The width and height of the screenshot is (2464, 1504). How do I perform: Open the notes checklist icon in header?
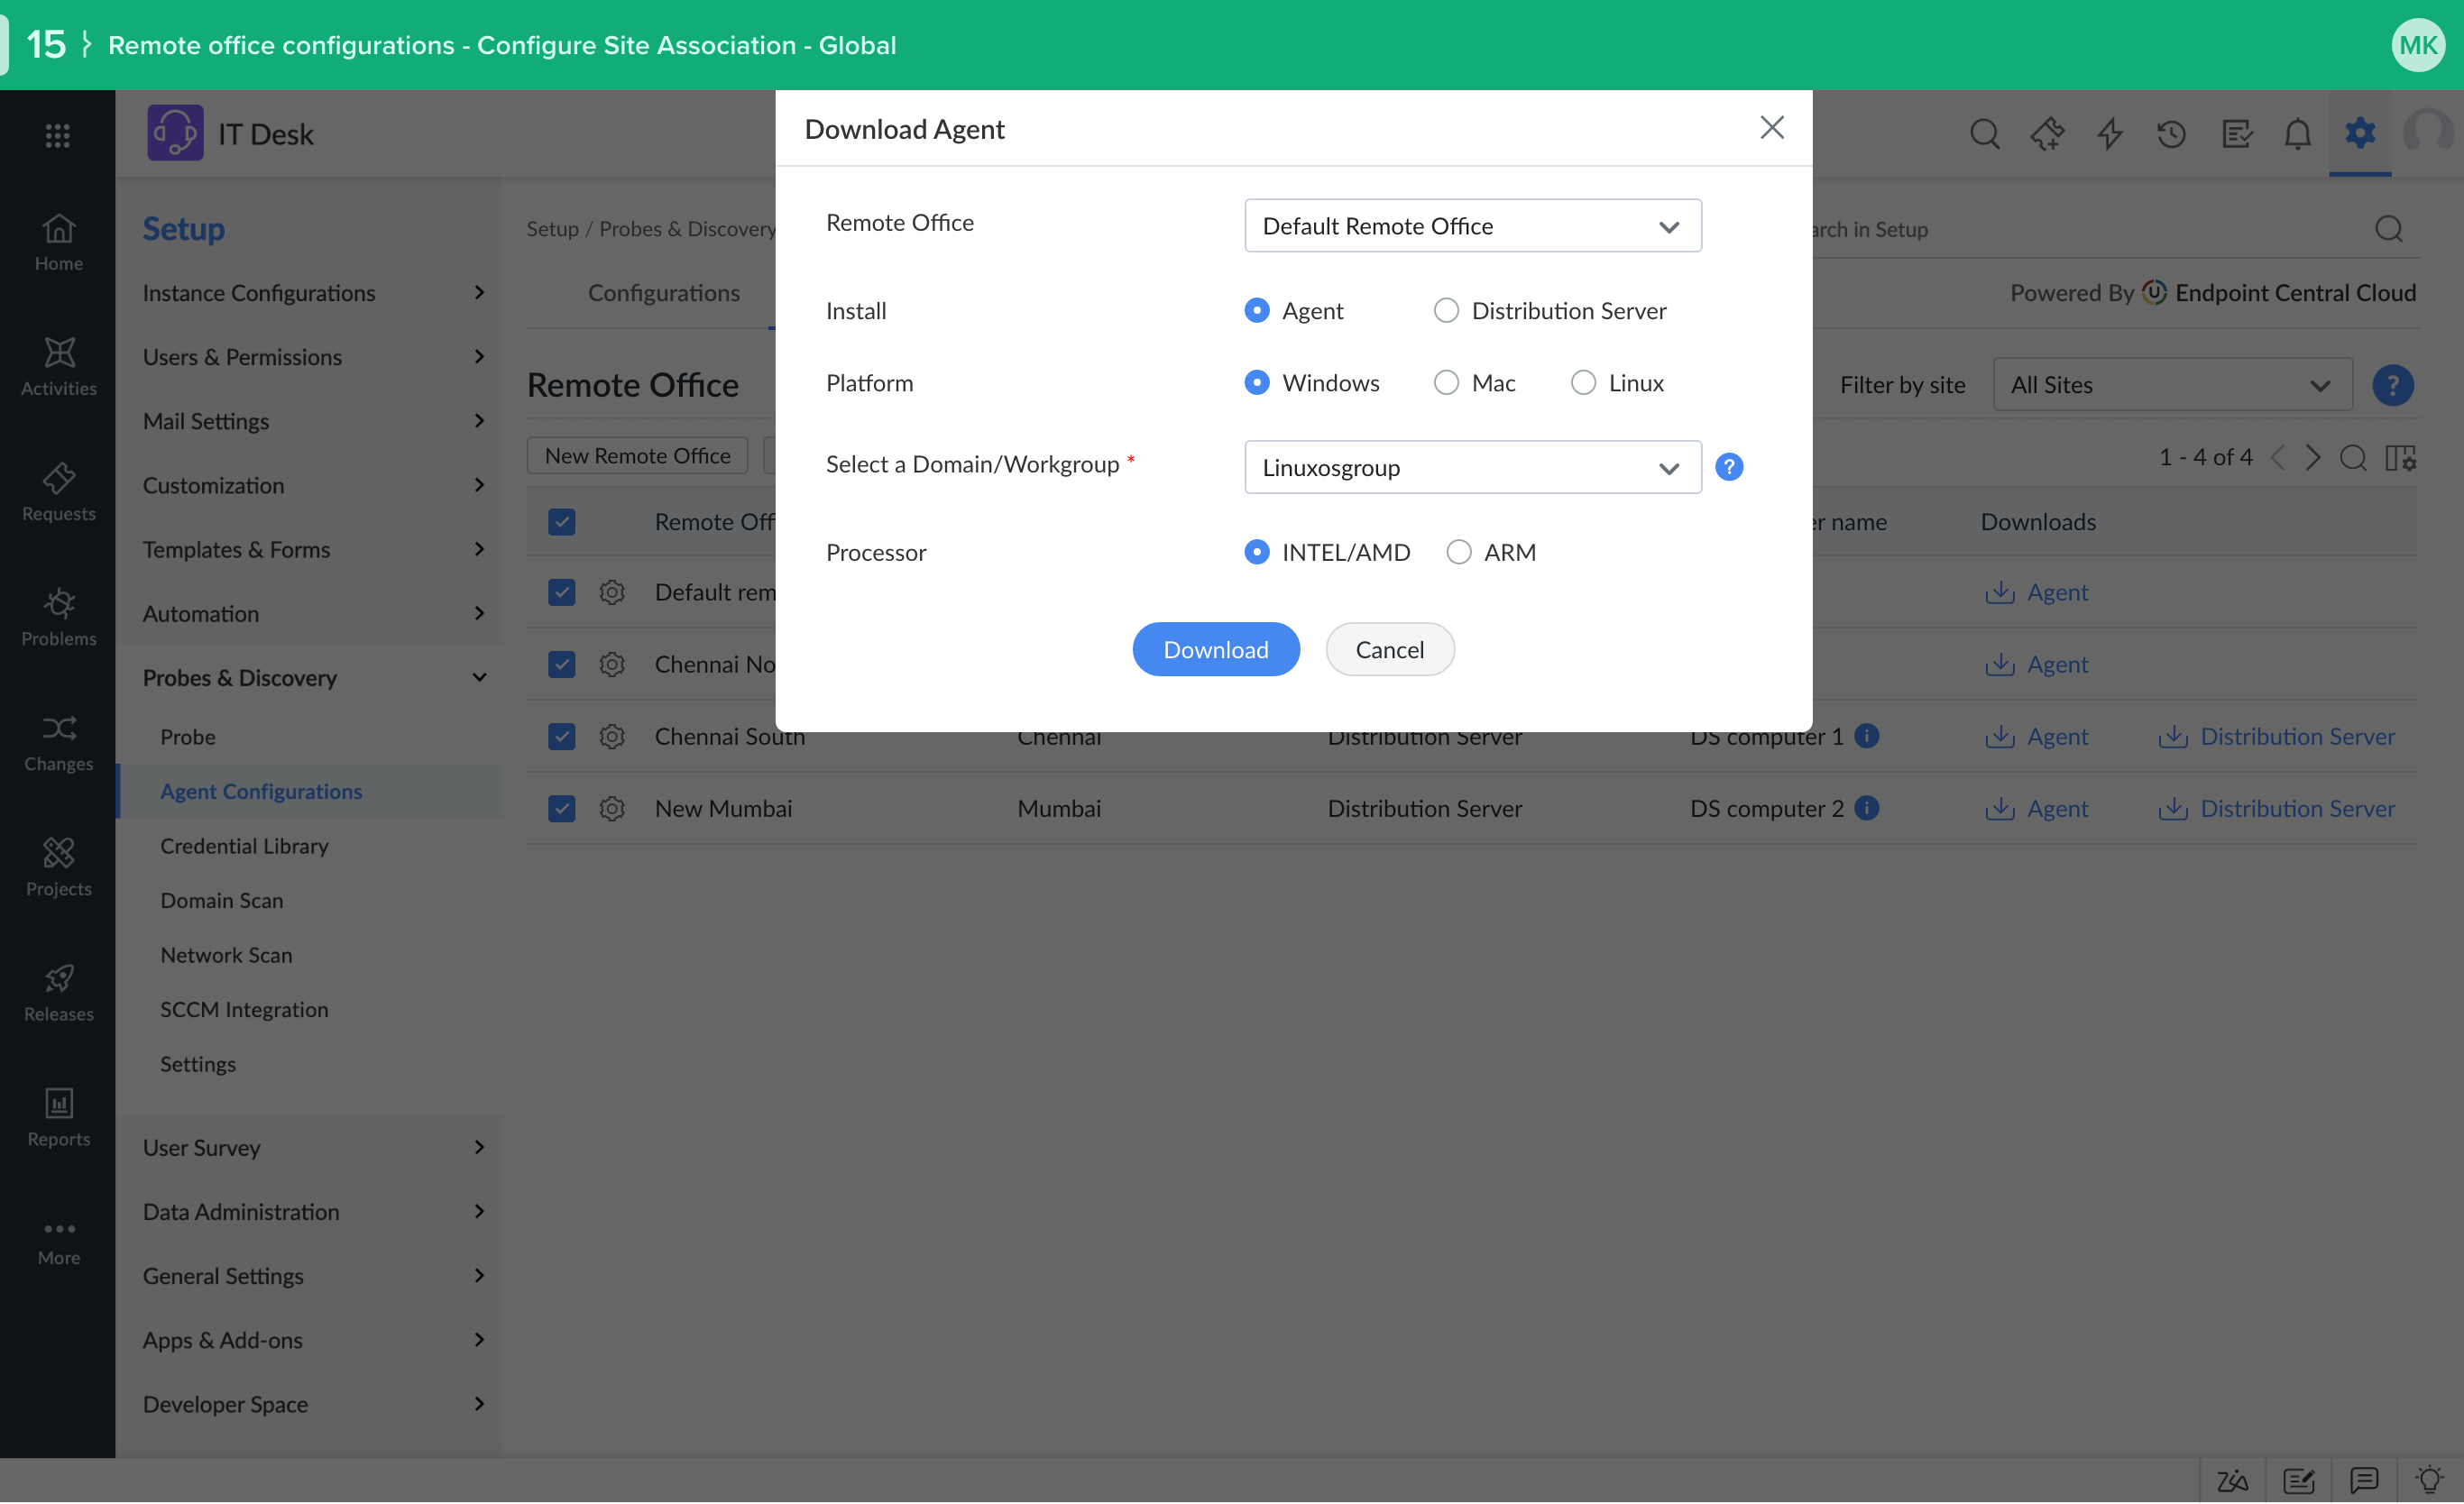pyautogui.click(x=2236, y=133)
